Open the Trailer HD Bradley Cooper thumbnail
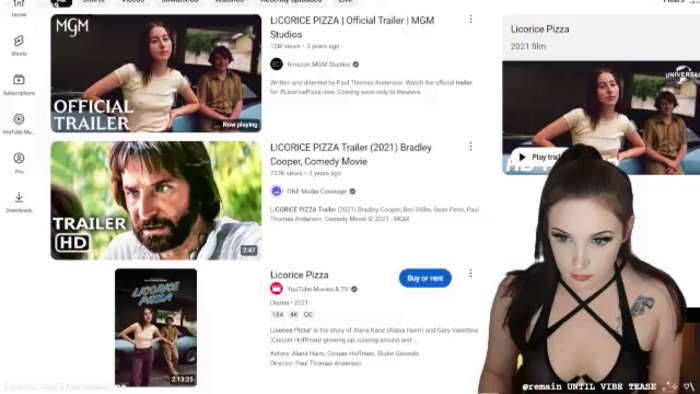Screen dimensions: 700x394 (x=156, y=200)
